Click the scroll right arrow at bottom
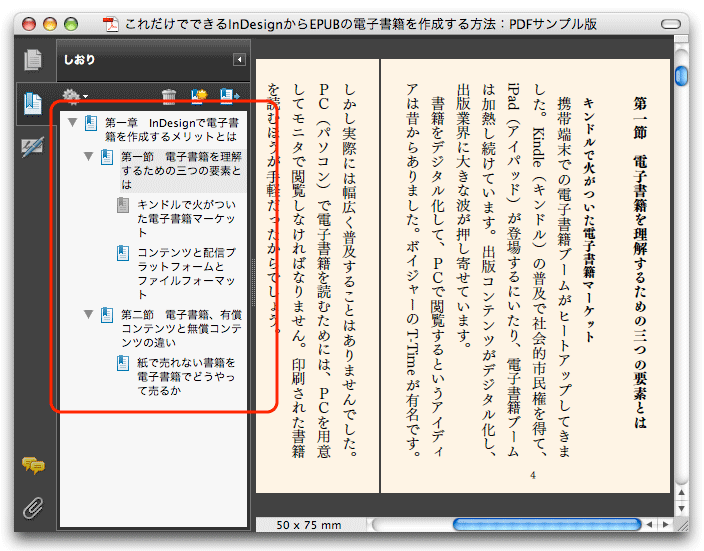This screenshot has width=704, height=551. 666,524
